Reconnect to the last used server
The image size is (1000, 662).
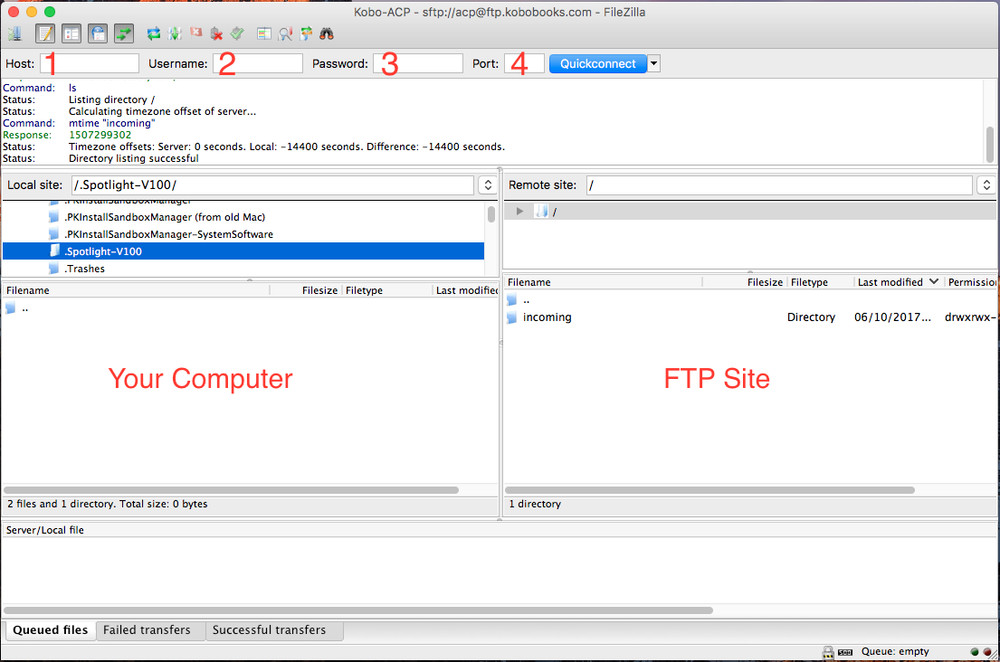coord(238,32)
